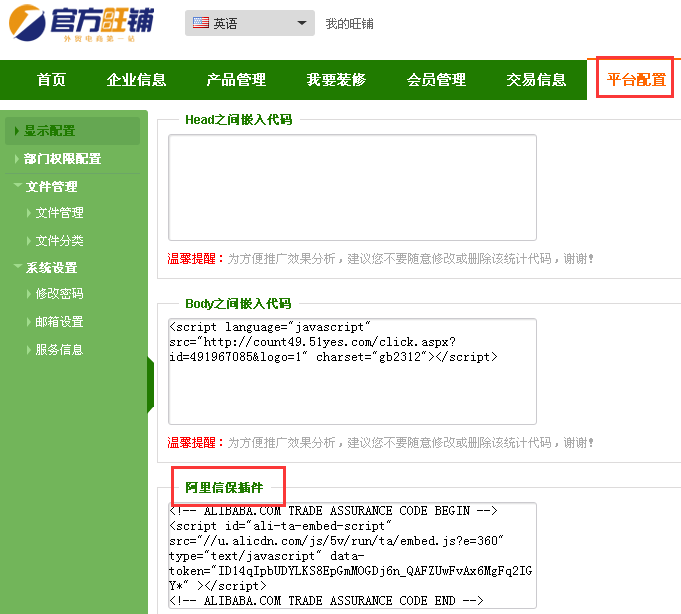681x614 pixels.
Task: Go to 首页 tab
Action: pyautogui.click(x=51, y=79)
